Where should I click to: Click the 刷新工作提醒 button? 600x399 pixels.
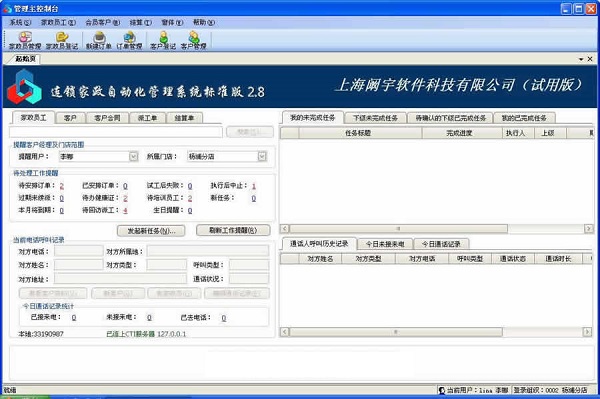233,230
